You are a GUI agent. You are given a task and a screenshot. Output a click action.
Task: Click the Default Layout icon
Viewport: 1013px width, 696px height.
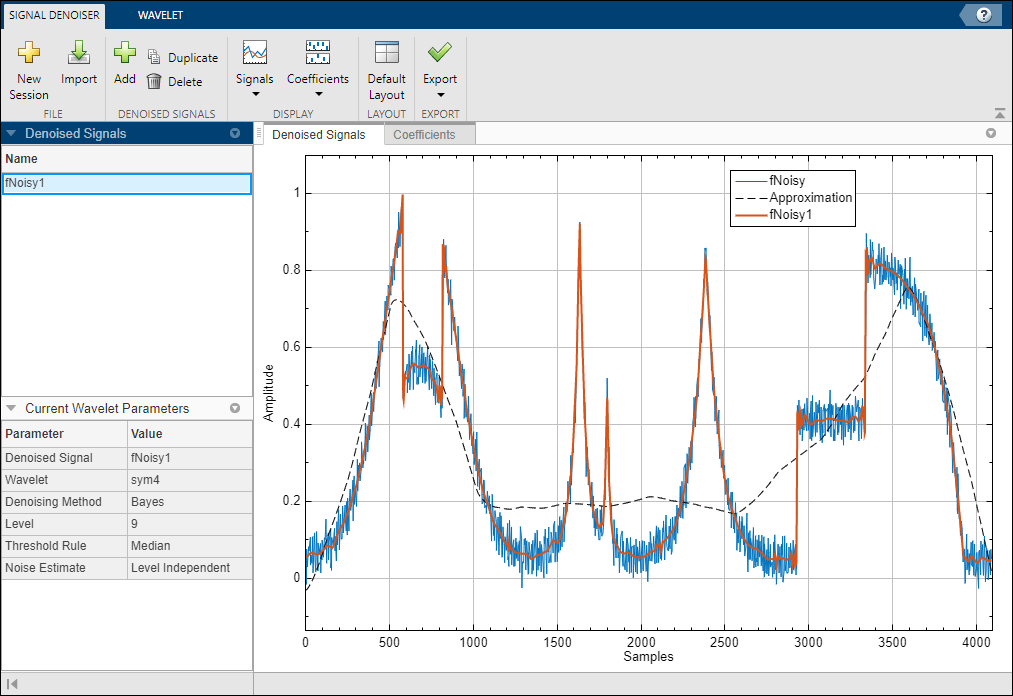tap(386, 54)
